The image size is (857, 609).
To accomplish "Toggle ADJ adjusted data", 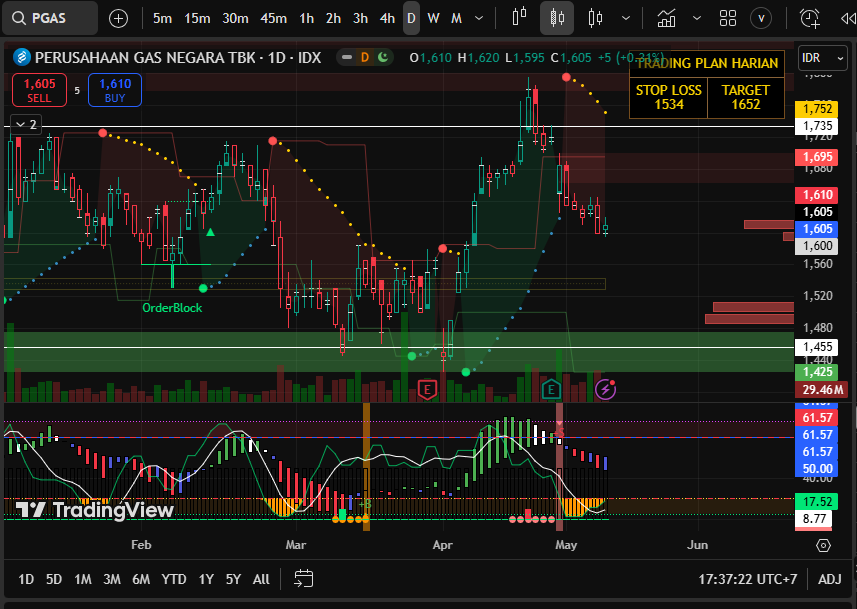I will 830,579.
